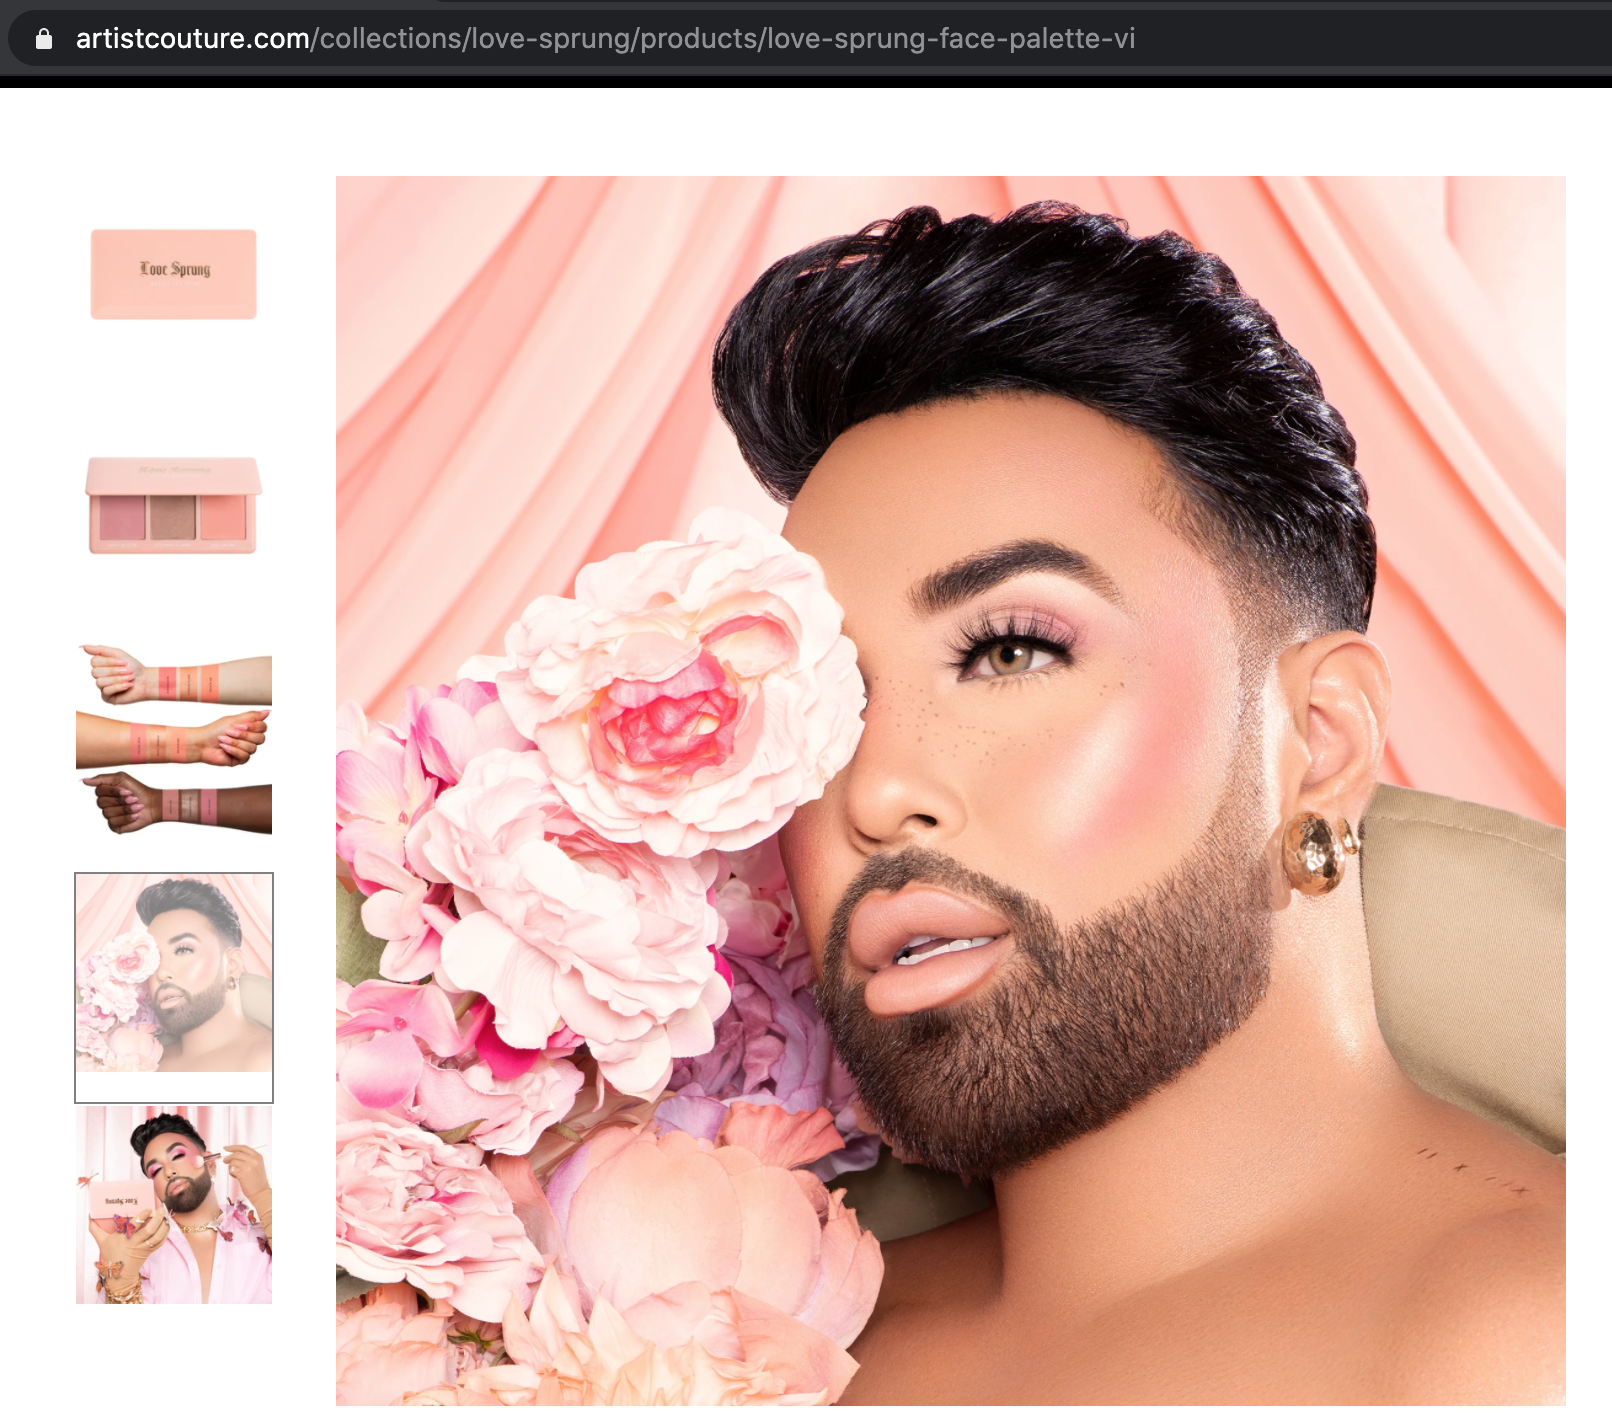The width and height of the screenshot is (1612, 1428).
Task: Click the large model product image
Action: coord(950,791)
